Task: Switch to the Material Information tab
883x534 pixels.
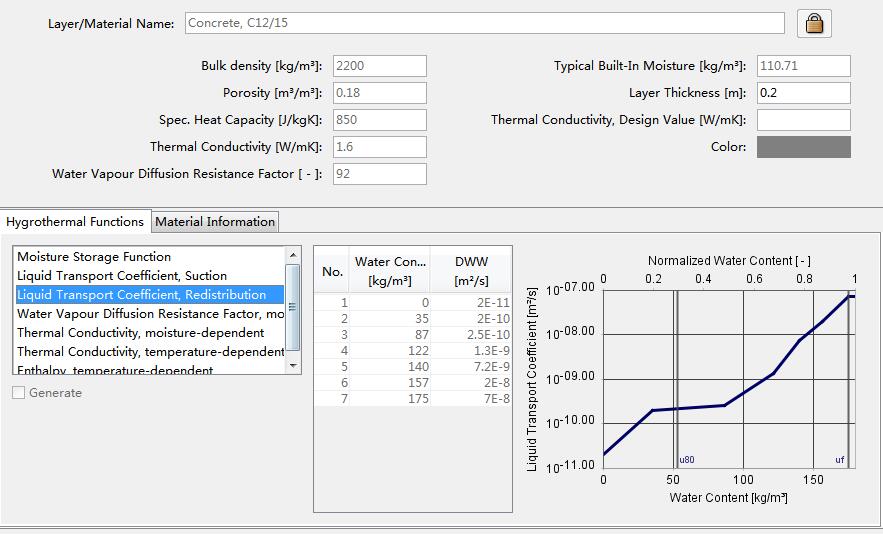Action: tap(215, 221)
